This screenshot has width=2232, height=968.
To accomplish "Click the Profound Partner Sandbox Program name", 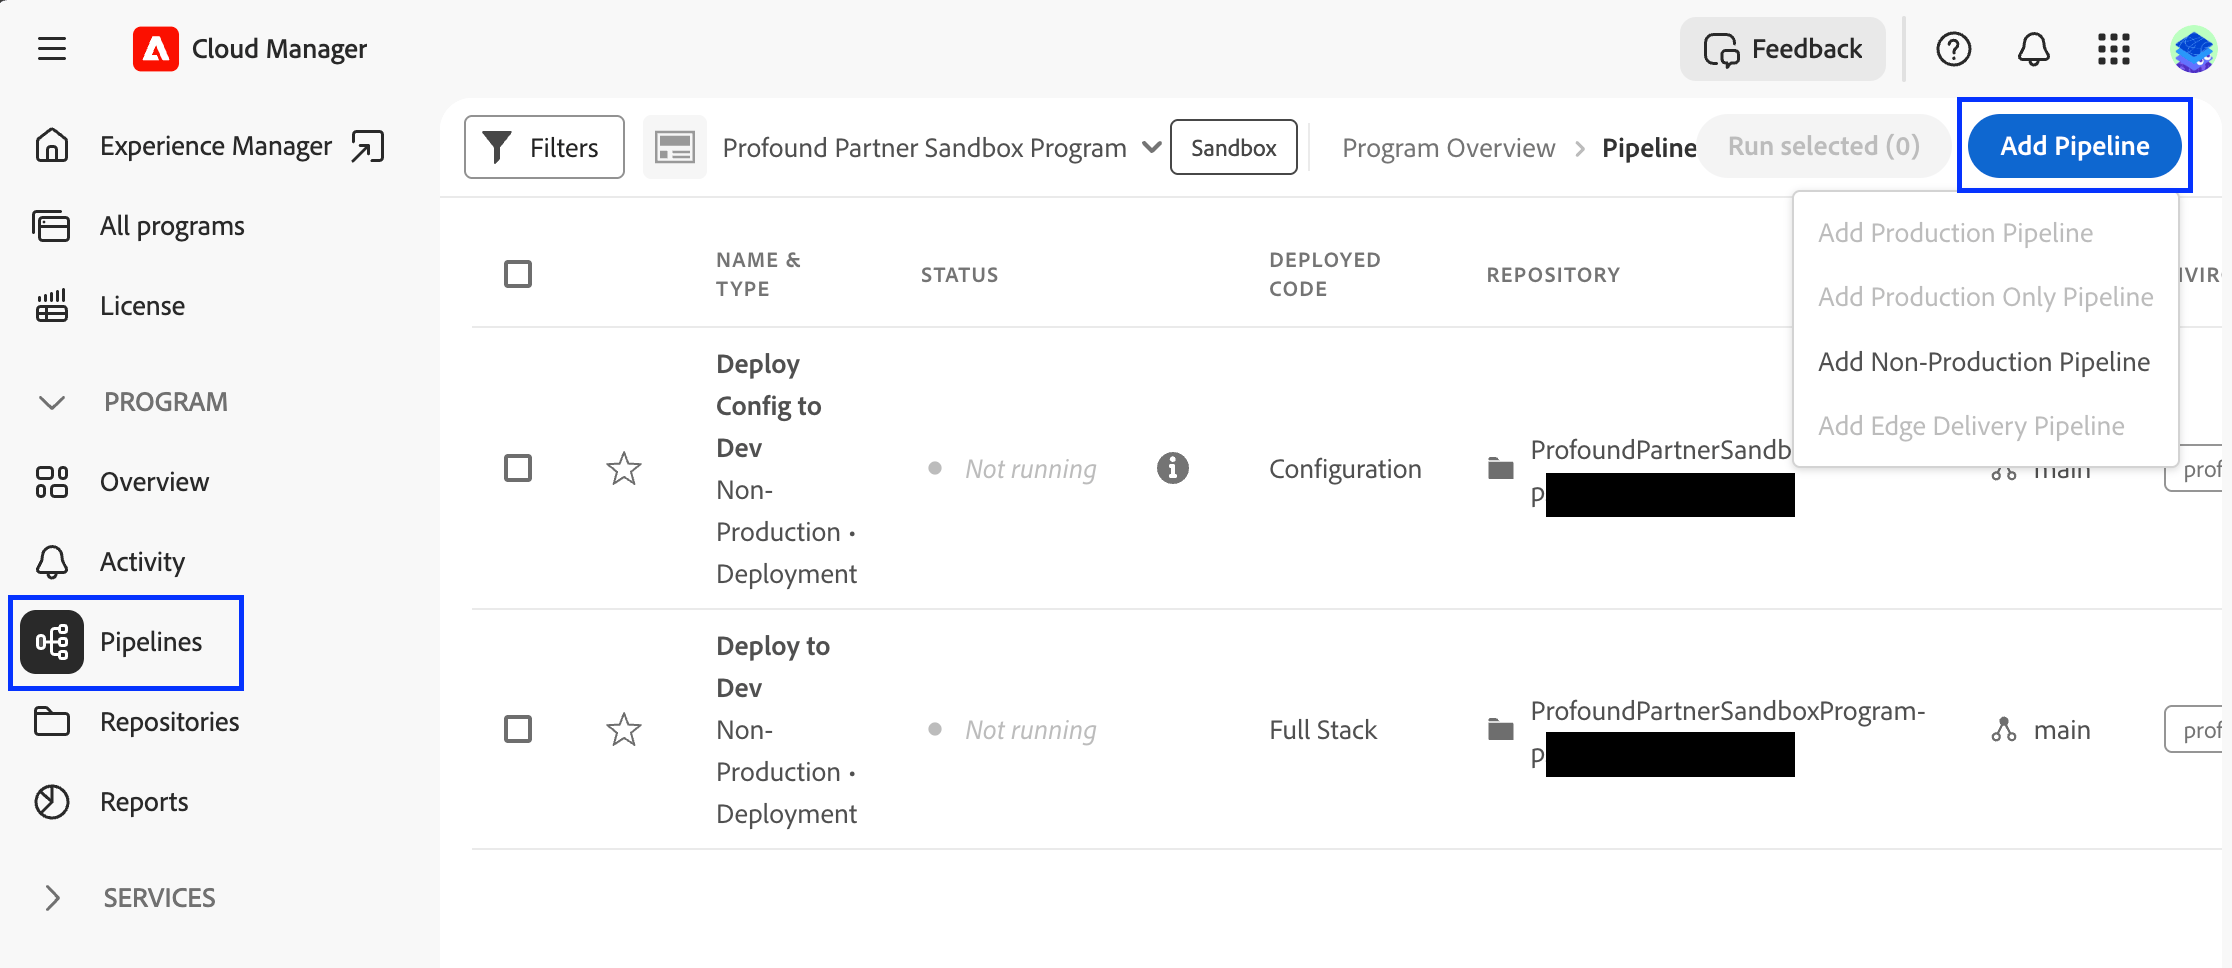I will pyautogui.click(x=924, y=148).
